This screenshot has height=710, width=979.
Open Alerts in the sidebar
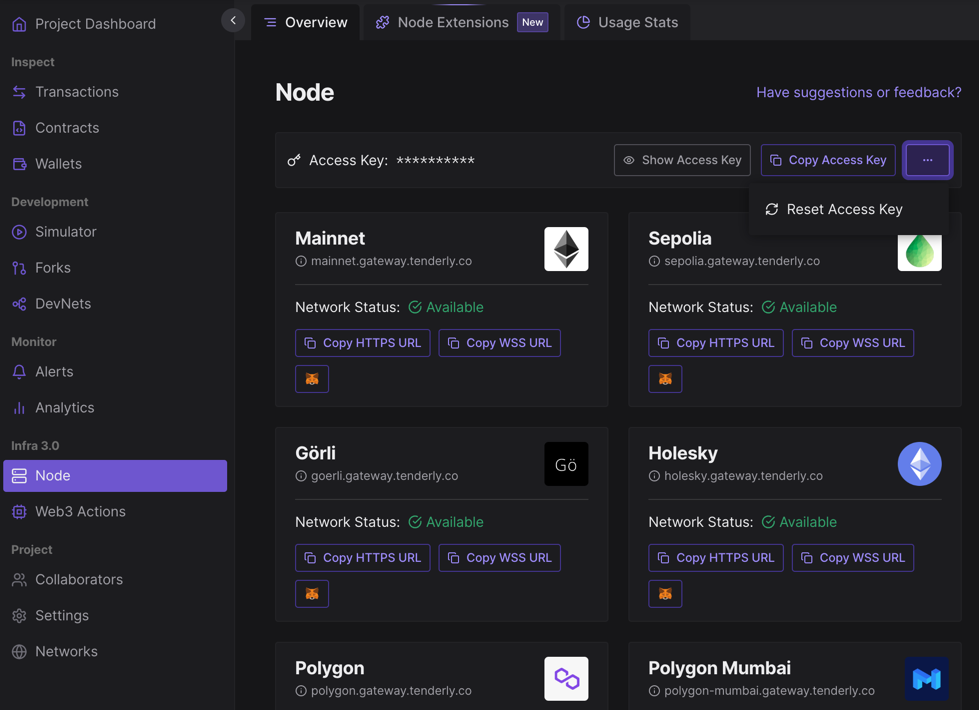42,372
